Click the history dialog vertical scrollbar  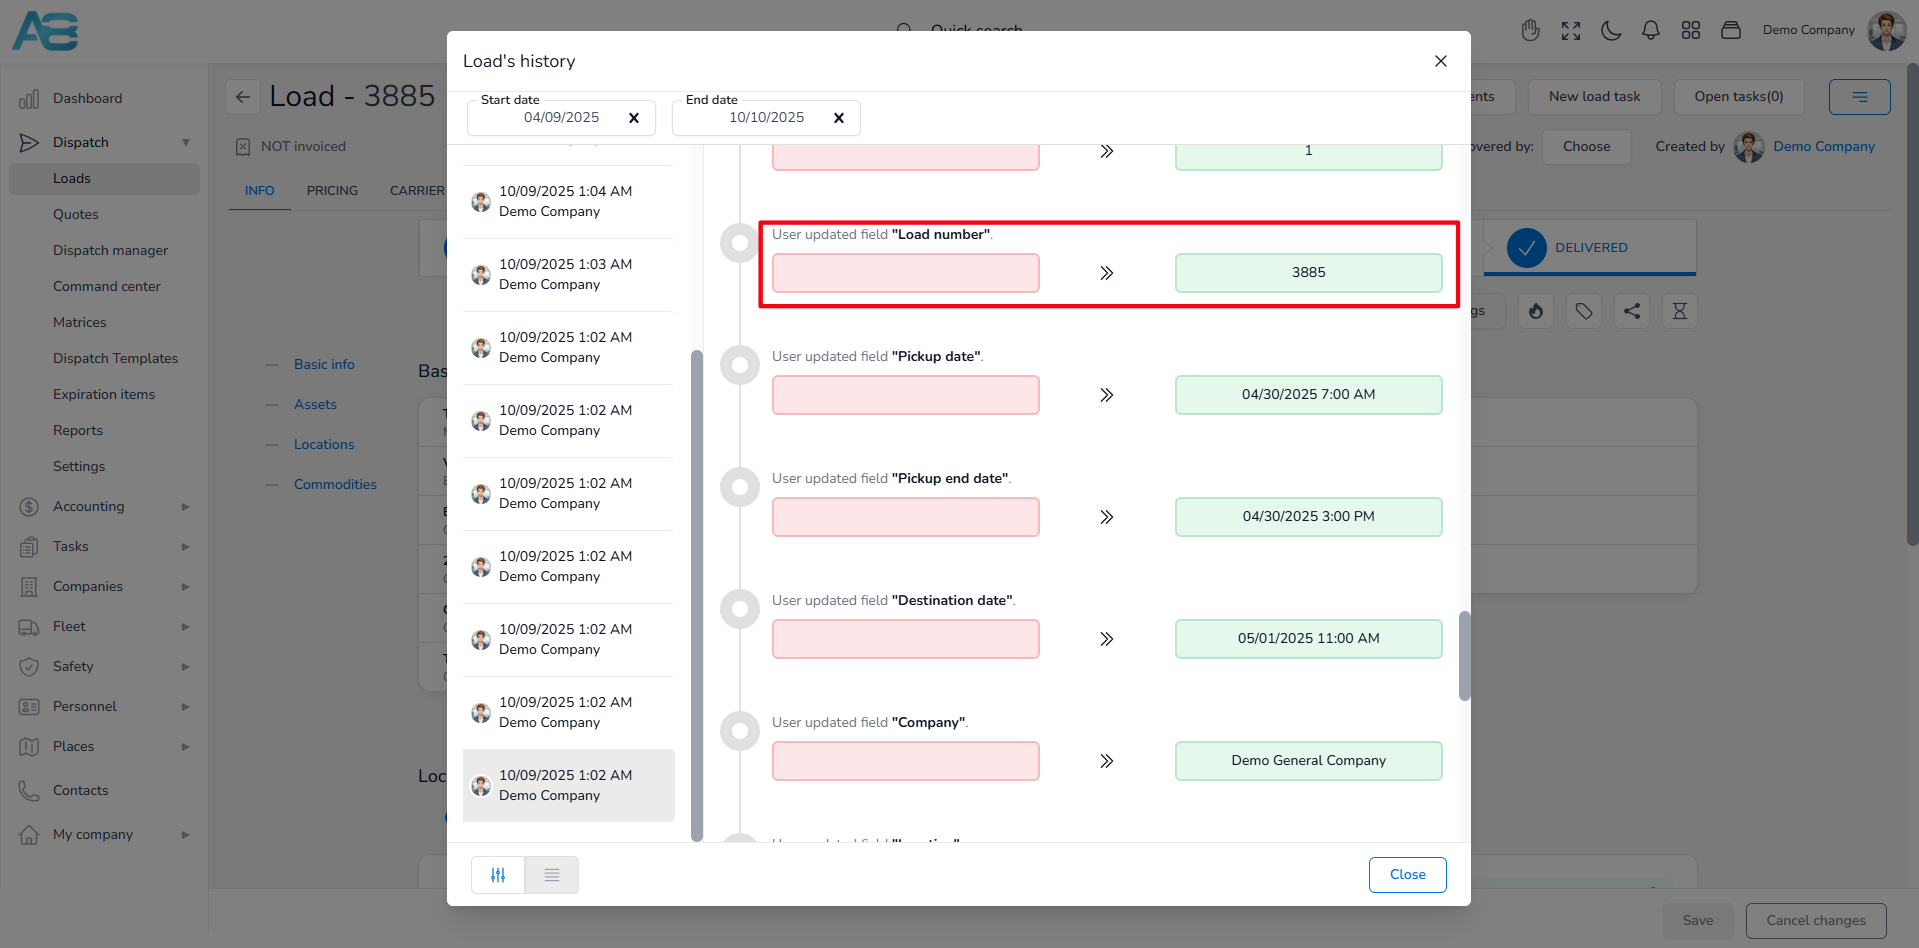(1464, 655)
